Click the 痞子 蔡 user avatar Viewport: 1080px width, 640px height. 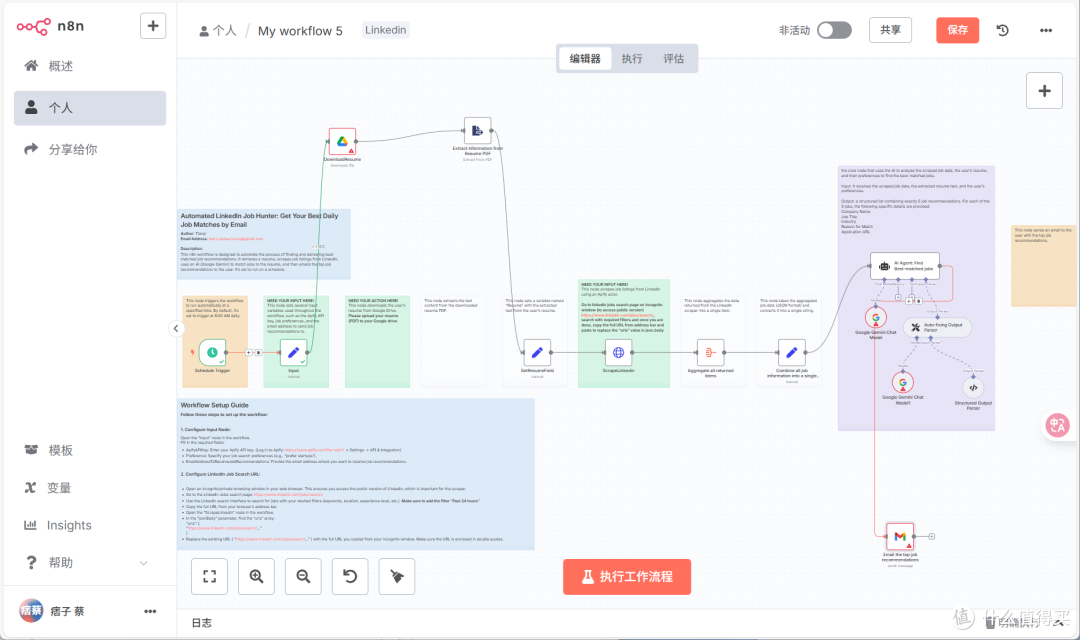pyautogui.click(x=31, y=611)
